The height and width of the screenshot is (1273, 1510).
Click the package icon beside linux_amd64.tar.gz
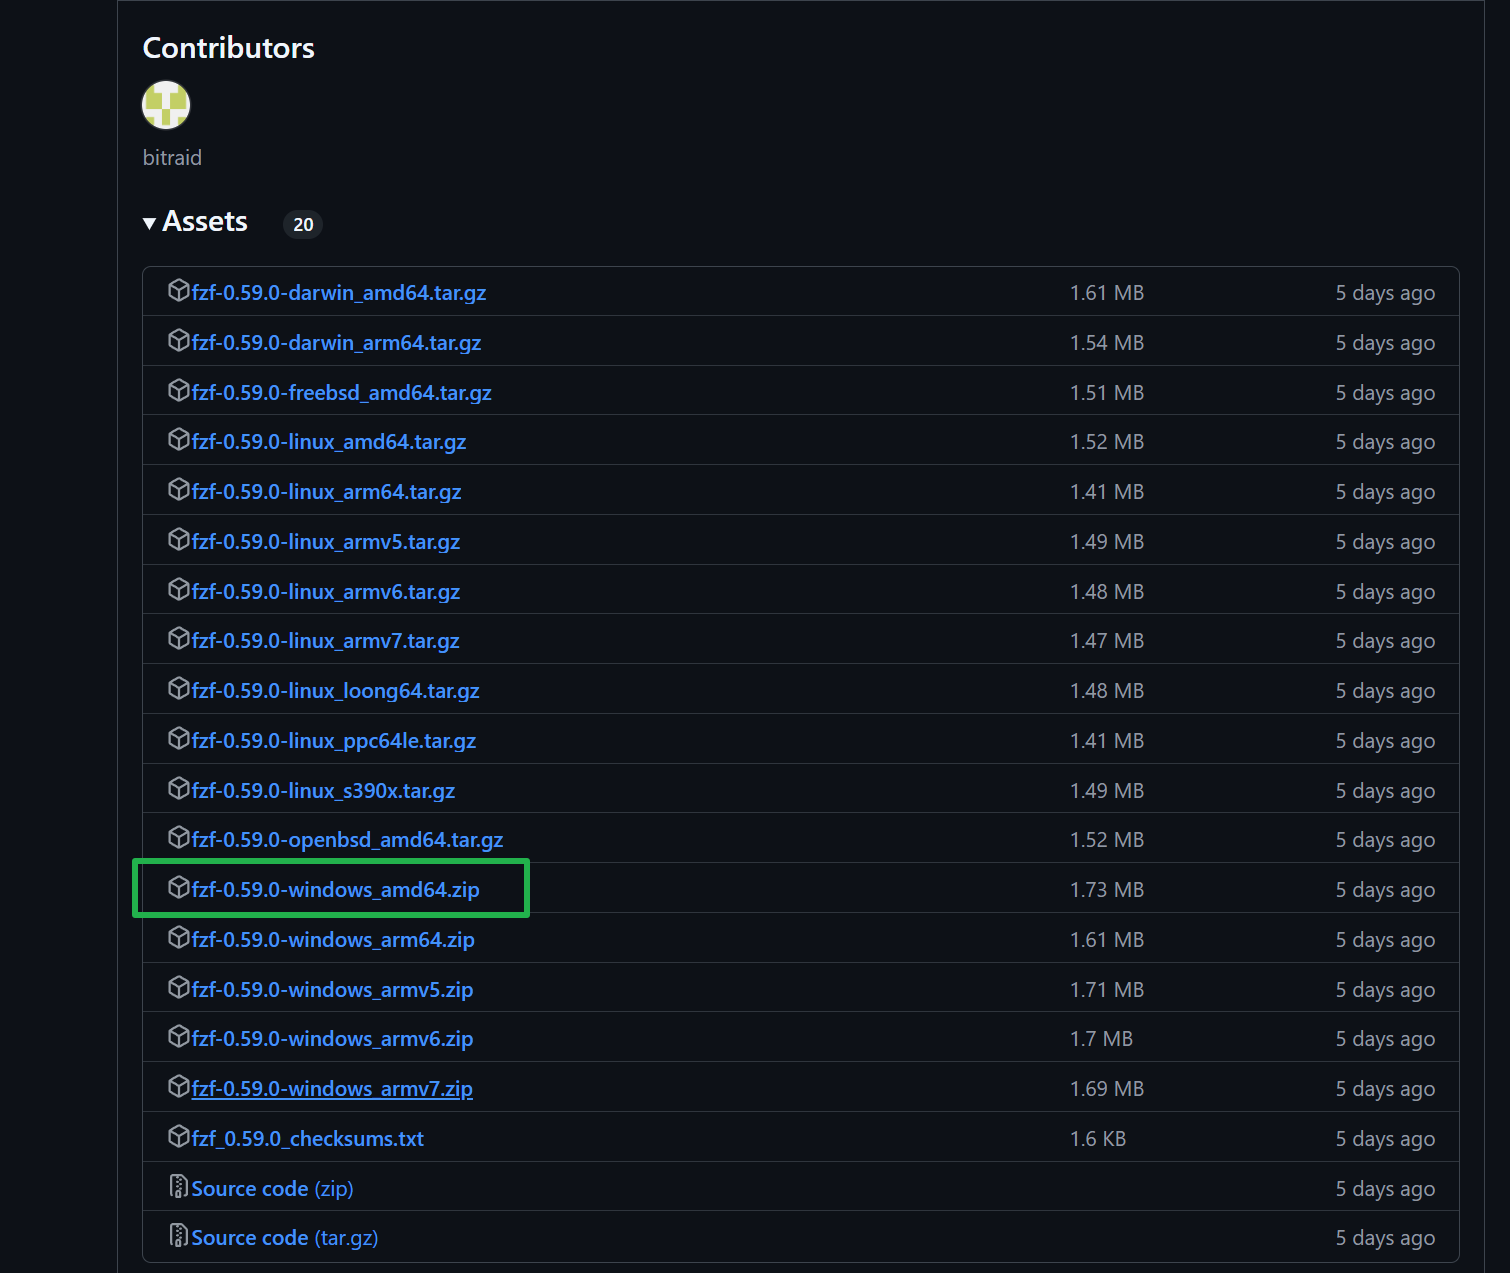point(179,440)
